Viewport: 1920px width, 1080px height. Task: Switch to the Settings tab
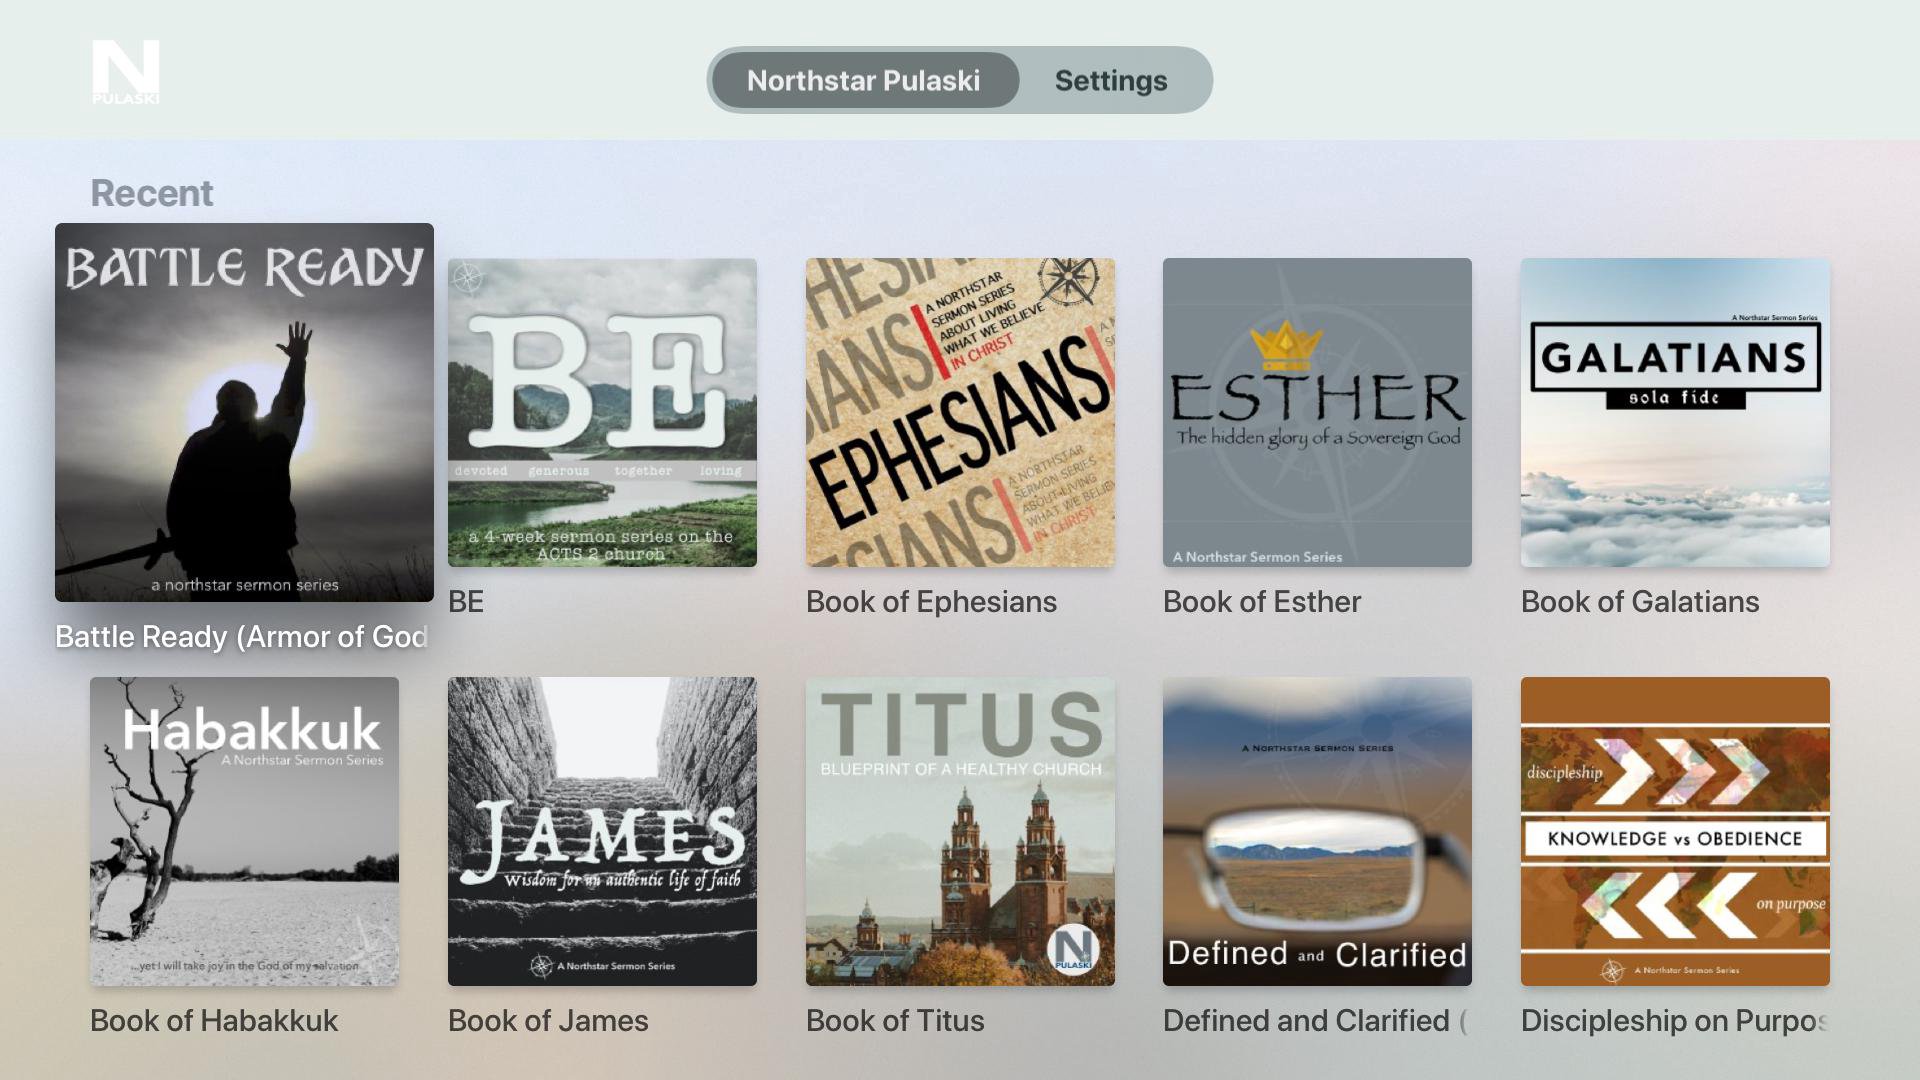(1110, 80)
